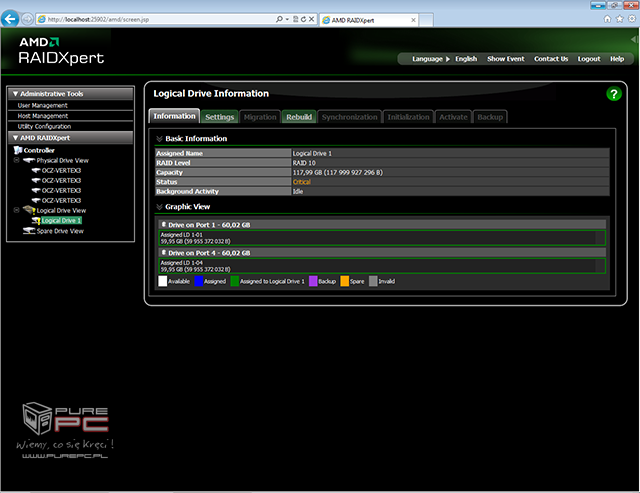Open the green help question mark icon
640x493 pixels.
(613, 94)
